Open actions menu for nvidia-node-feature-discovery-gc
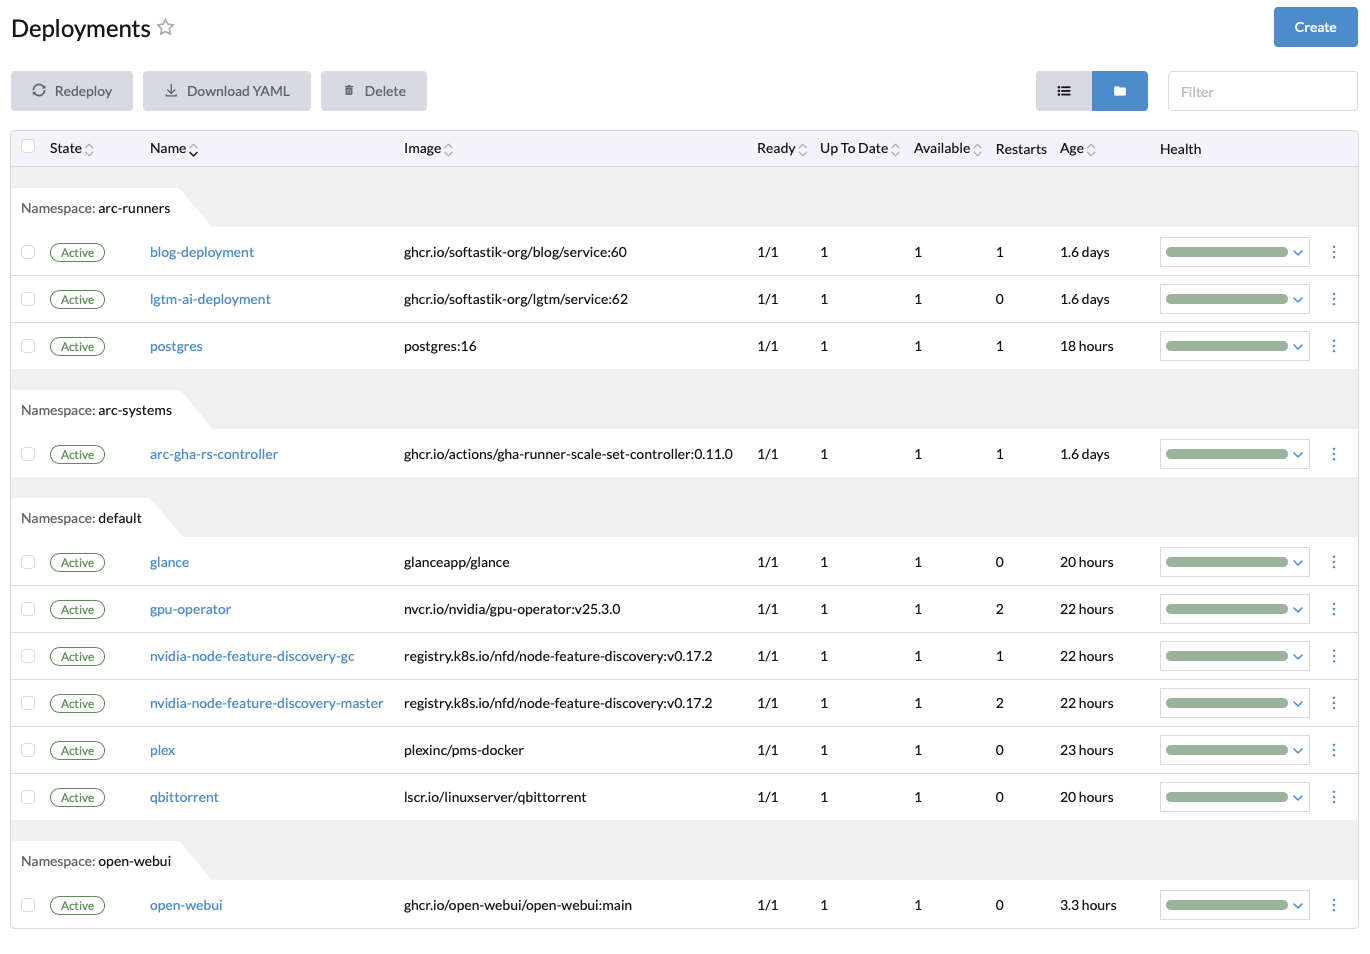This screenshot has width=1370, height=954. coord(1334,656)
